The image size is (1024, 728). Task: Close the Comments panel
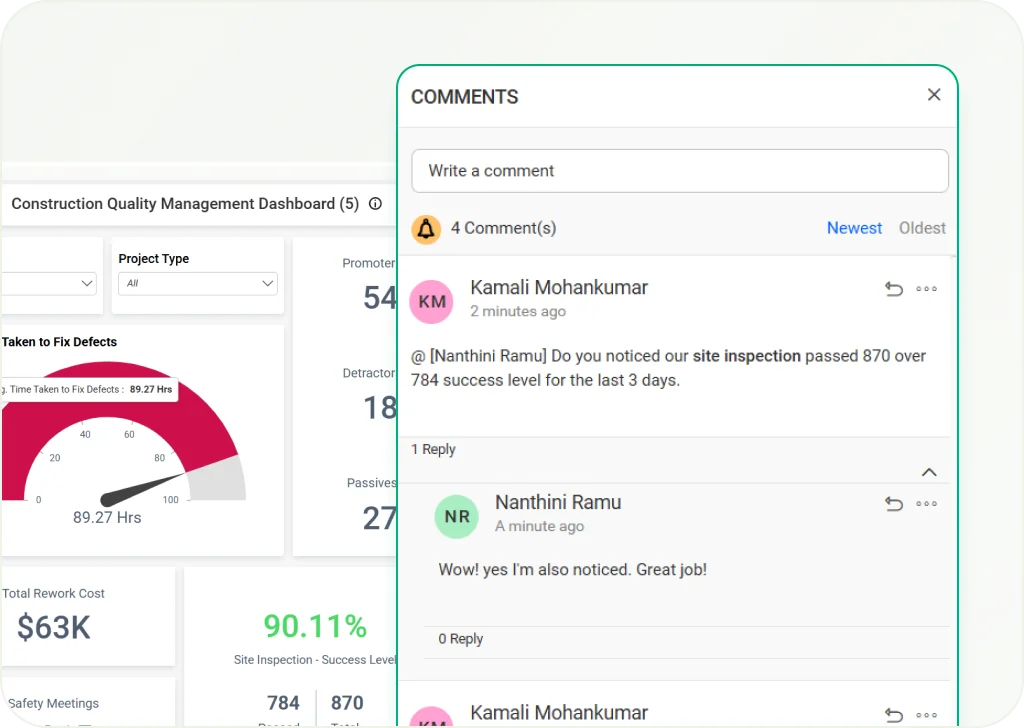[x=934, y=95]
